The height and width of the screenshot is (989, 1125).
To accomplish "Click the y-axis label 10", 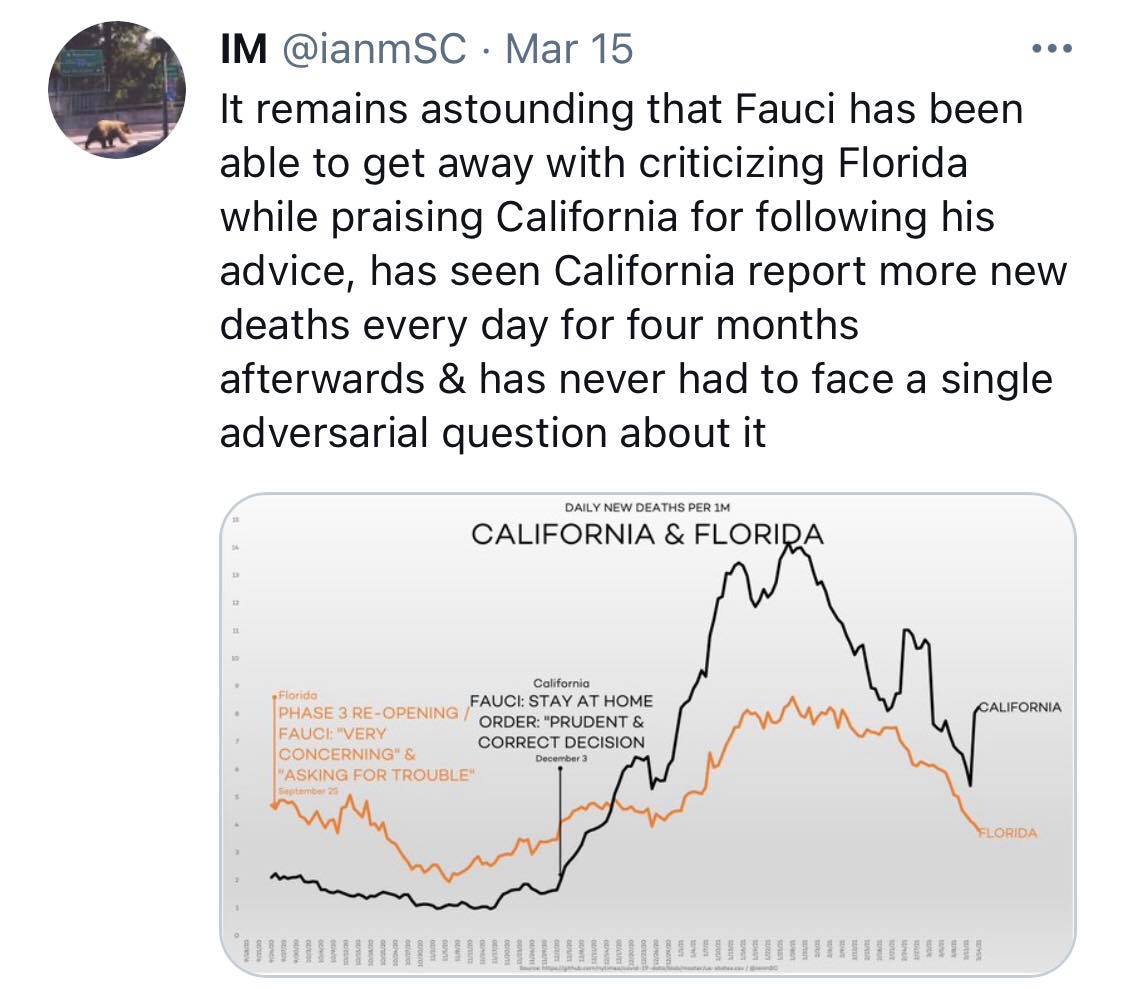I will [235, 658].
